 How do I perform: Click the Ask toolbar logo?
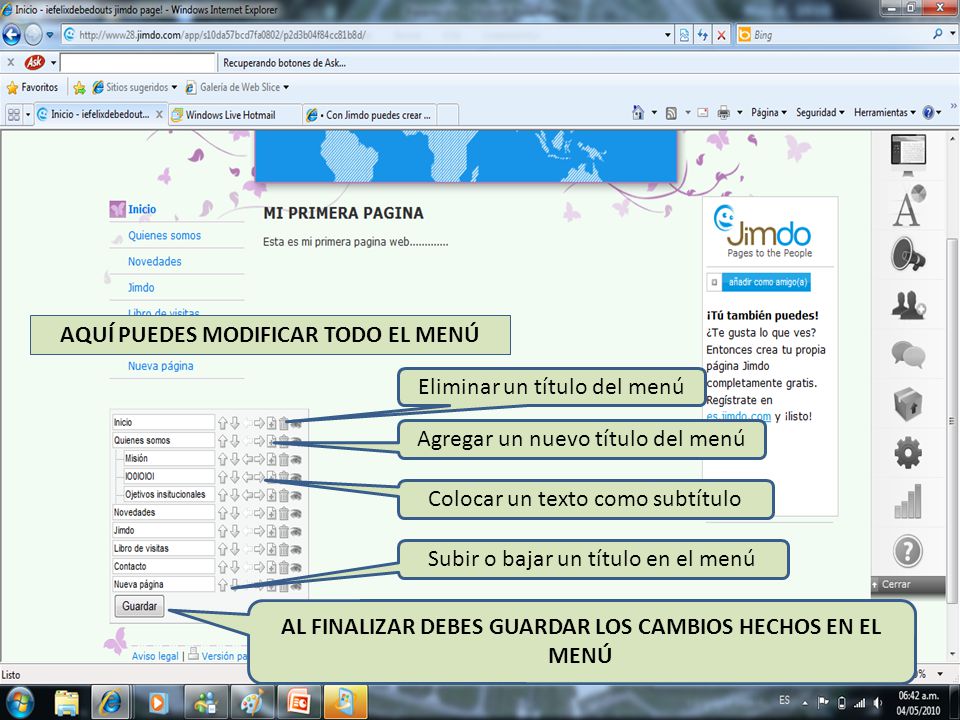35,62
